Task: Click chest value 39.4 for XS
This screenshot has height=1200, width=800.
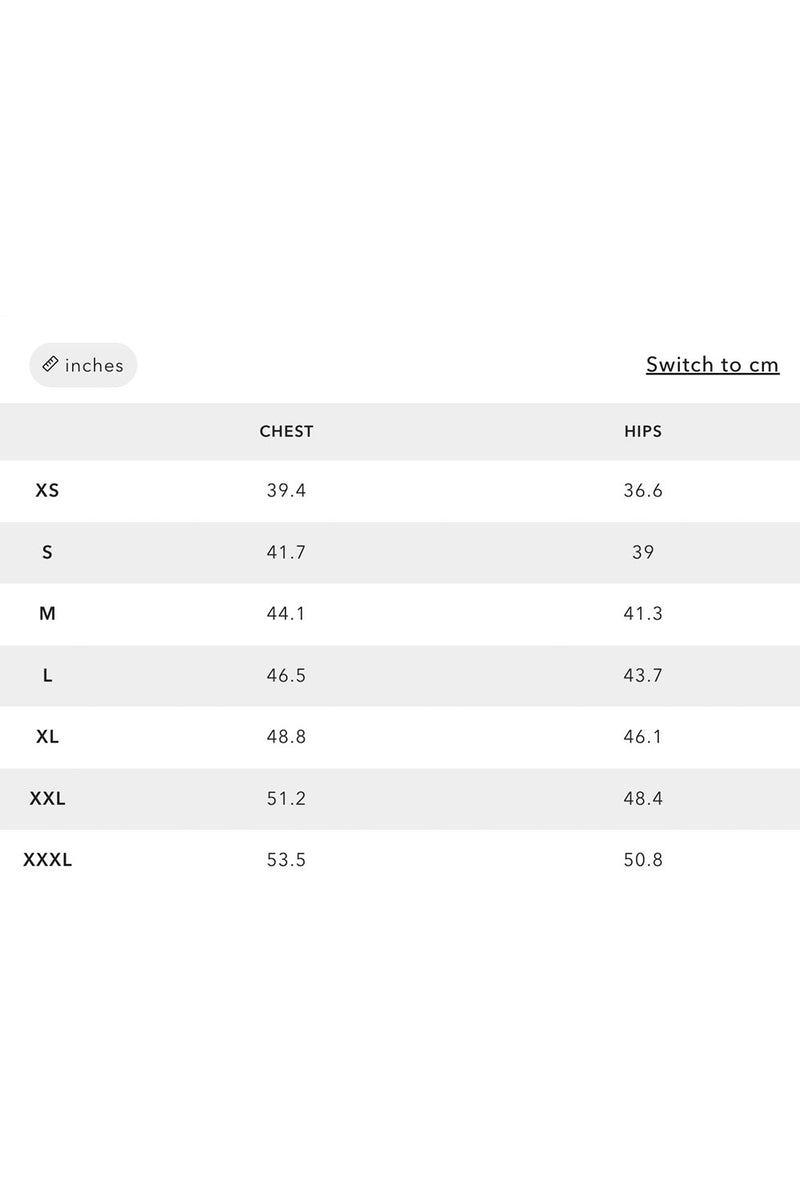Action: [x=286, y=491]
